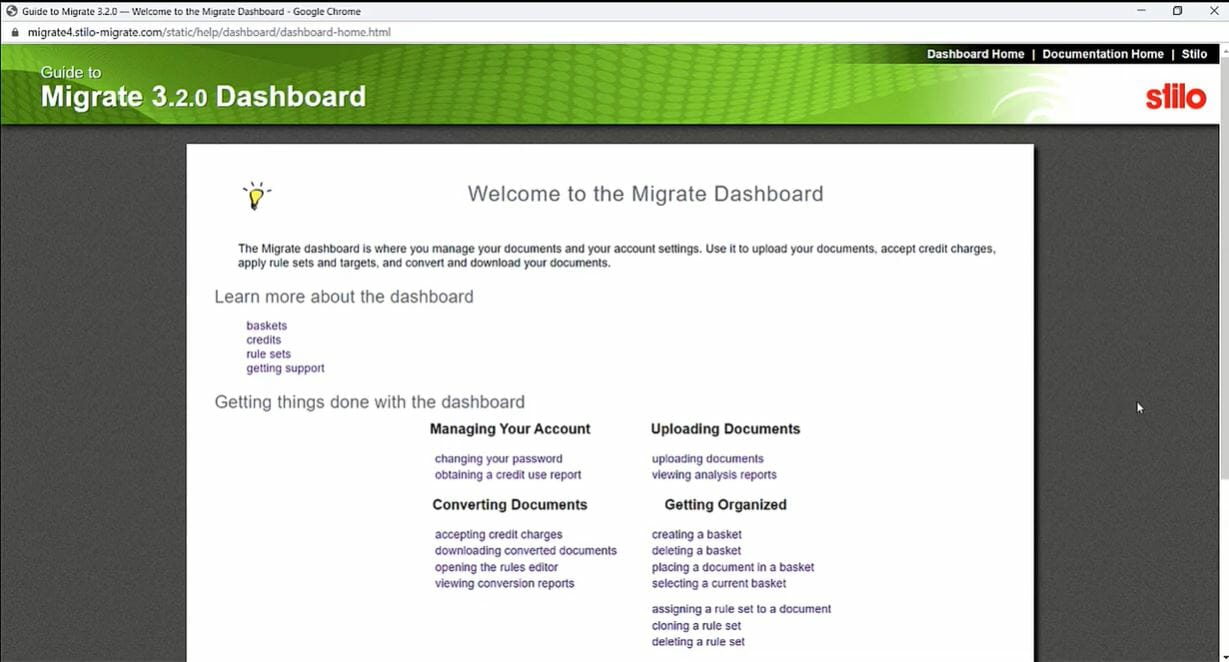Screen dimensions: 1229x662
Task: Click the Welcome to the Migrate Dashboard heading
Action: point(645,194)
